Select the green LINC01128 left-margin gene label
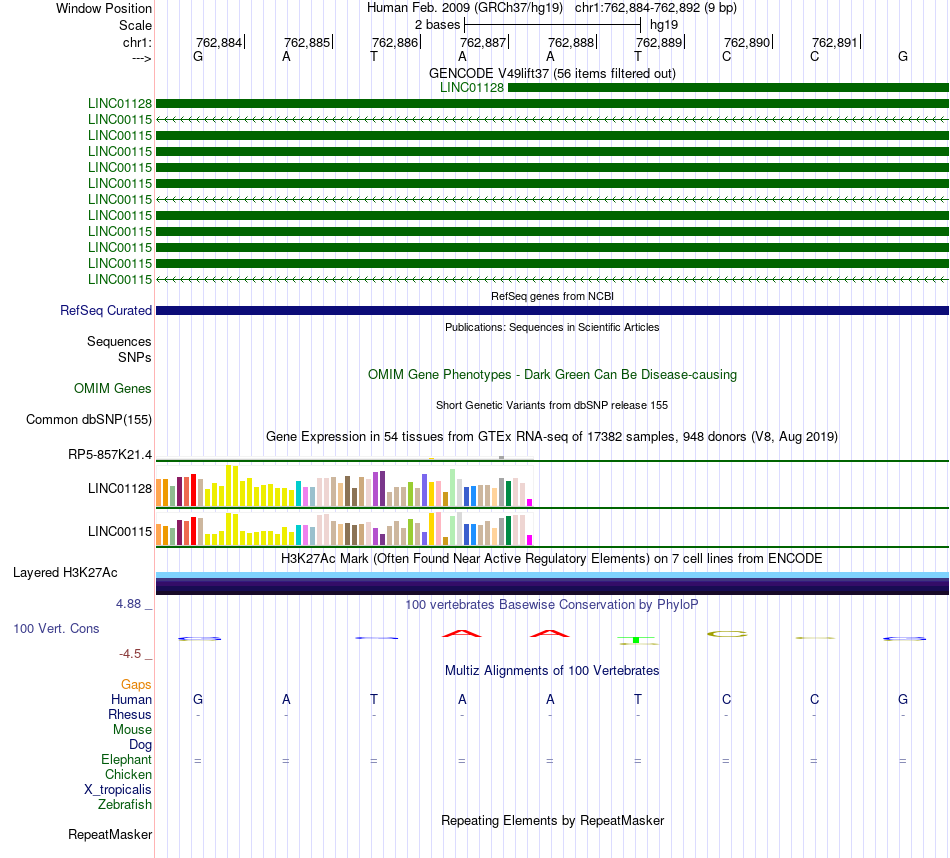 119,104
